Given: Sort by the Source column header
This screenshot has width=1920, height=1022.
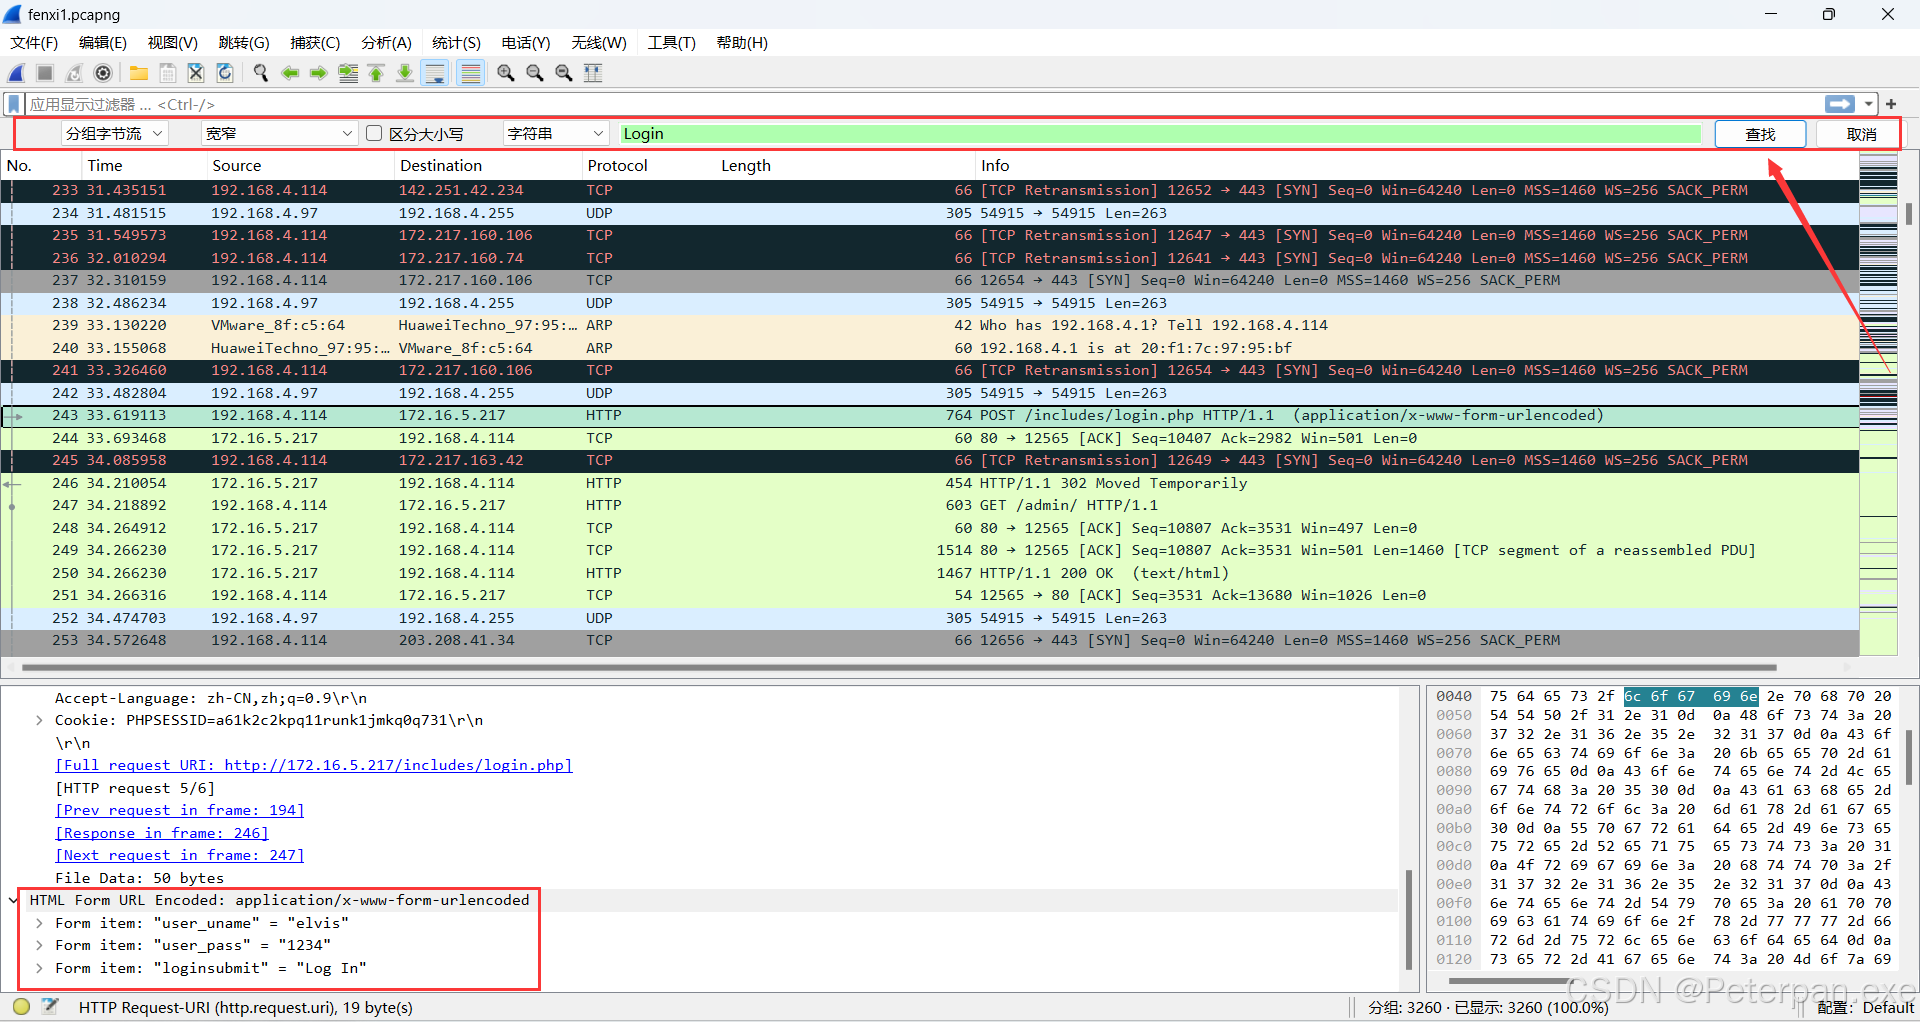Looking at the screenshot, I should (x=236, y=166).
